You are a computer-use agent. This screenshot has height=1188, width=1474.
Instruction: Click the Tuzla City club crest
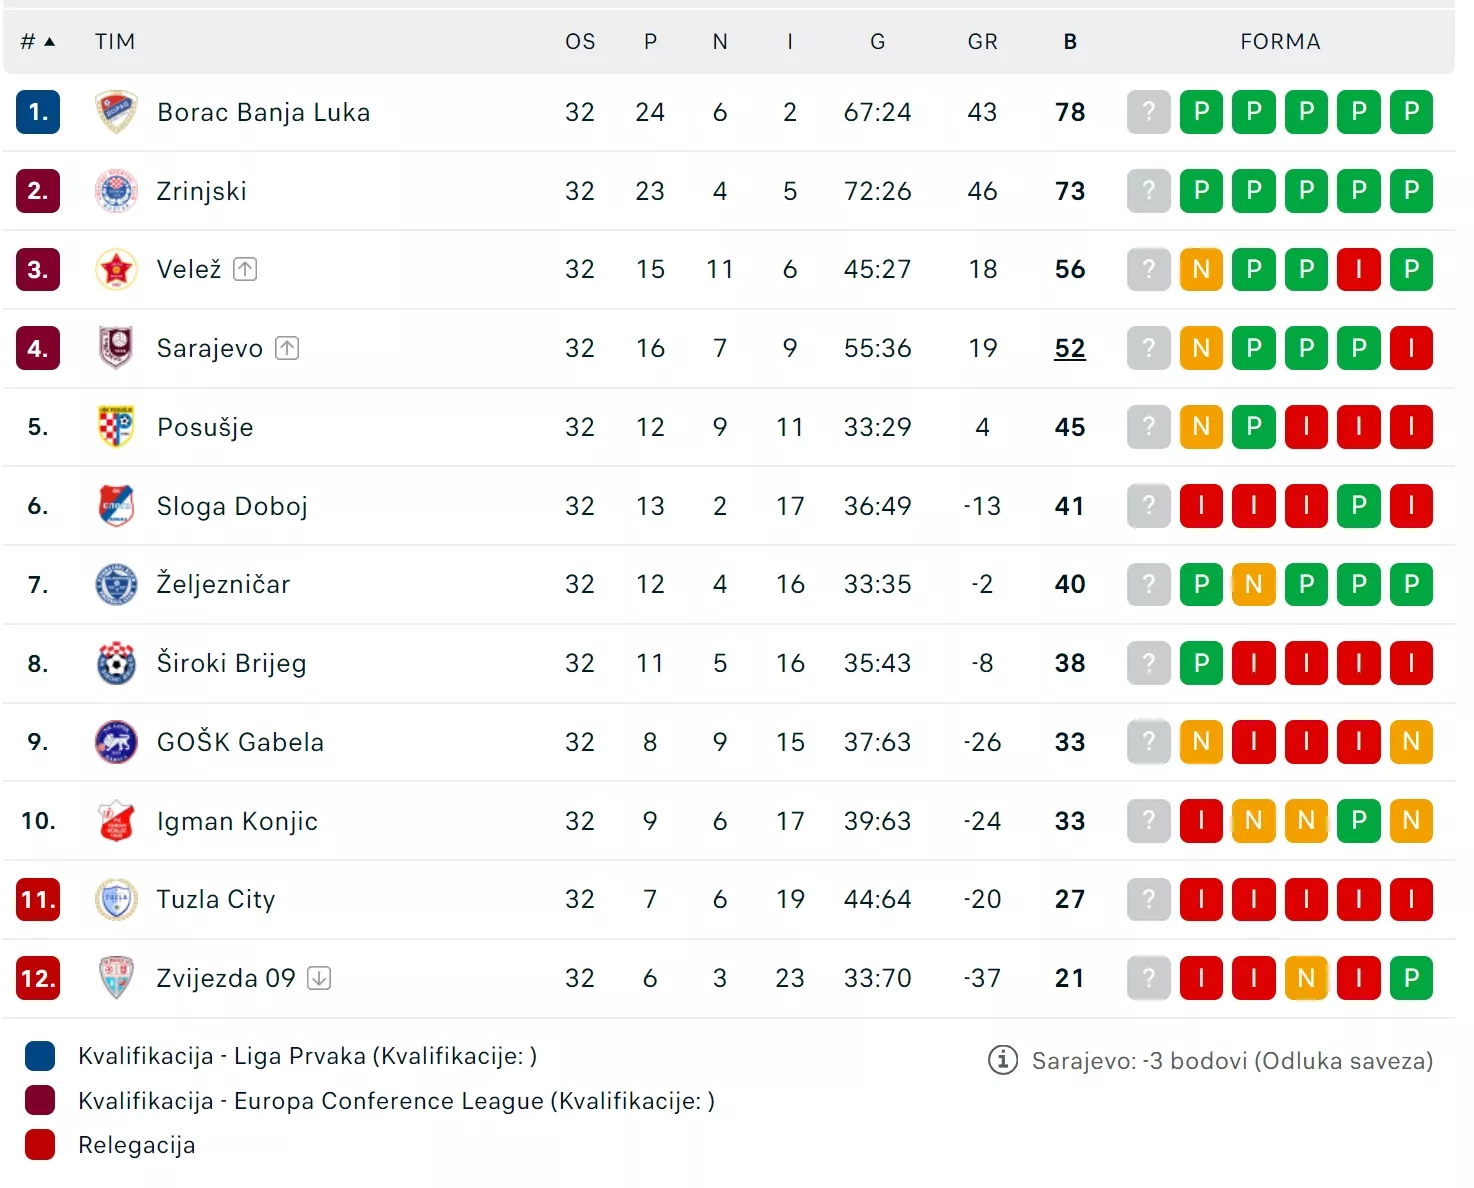tap(116, 899)
